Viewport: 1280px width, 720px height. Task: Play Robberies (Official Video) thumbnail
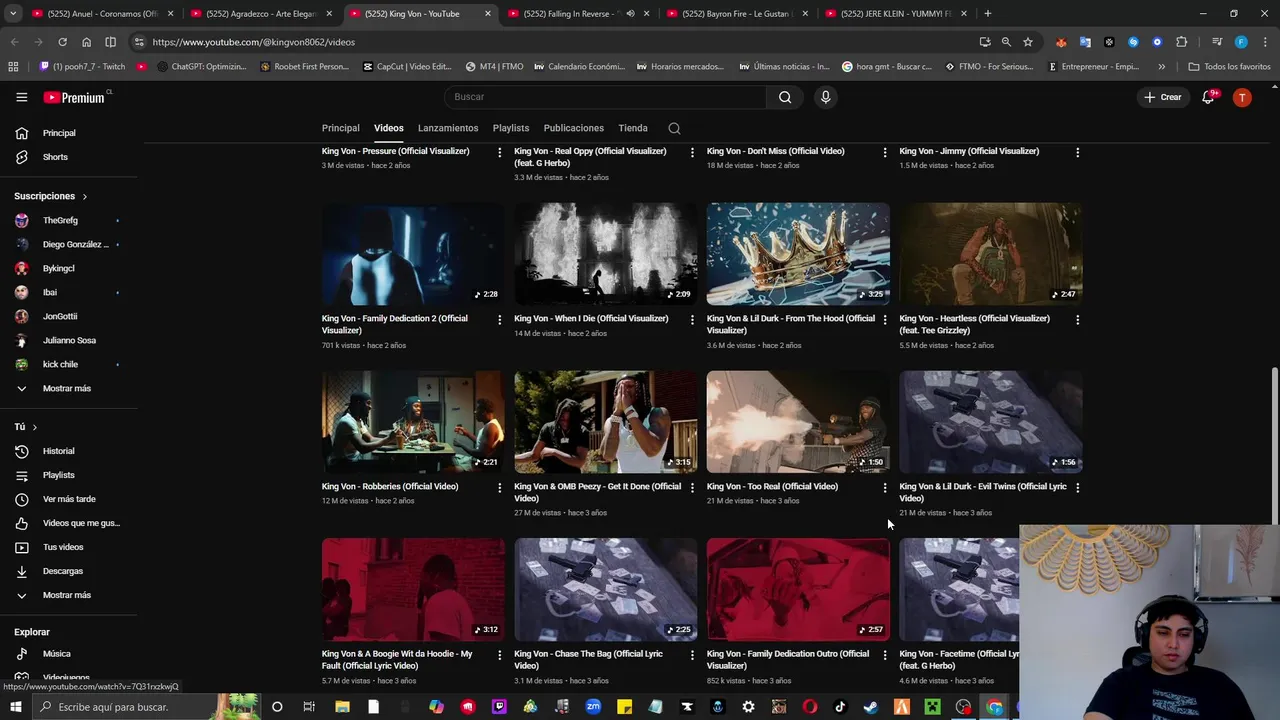point(413,422)
